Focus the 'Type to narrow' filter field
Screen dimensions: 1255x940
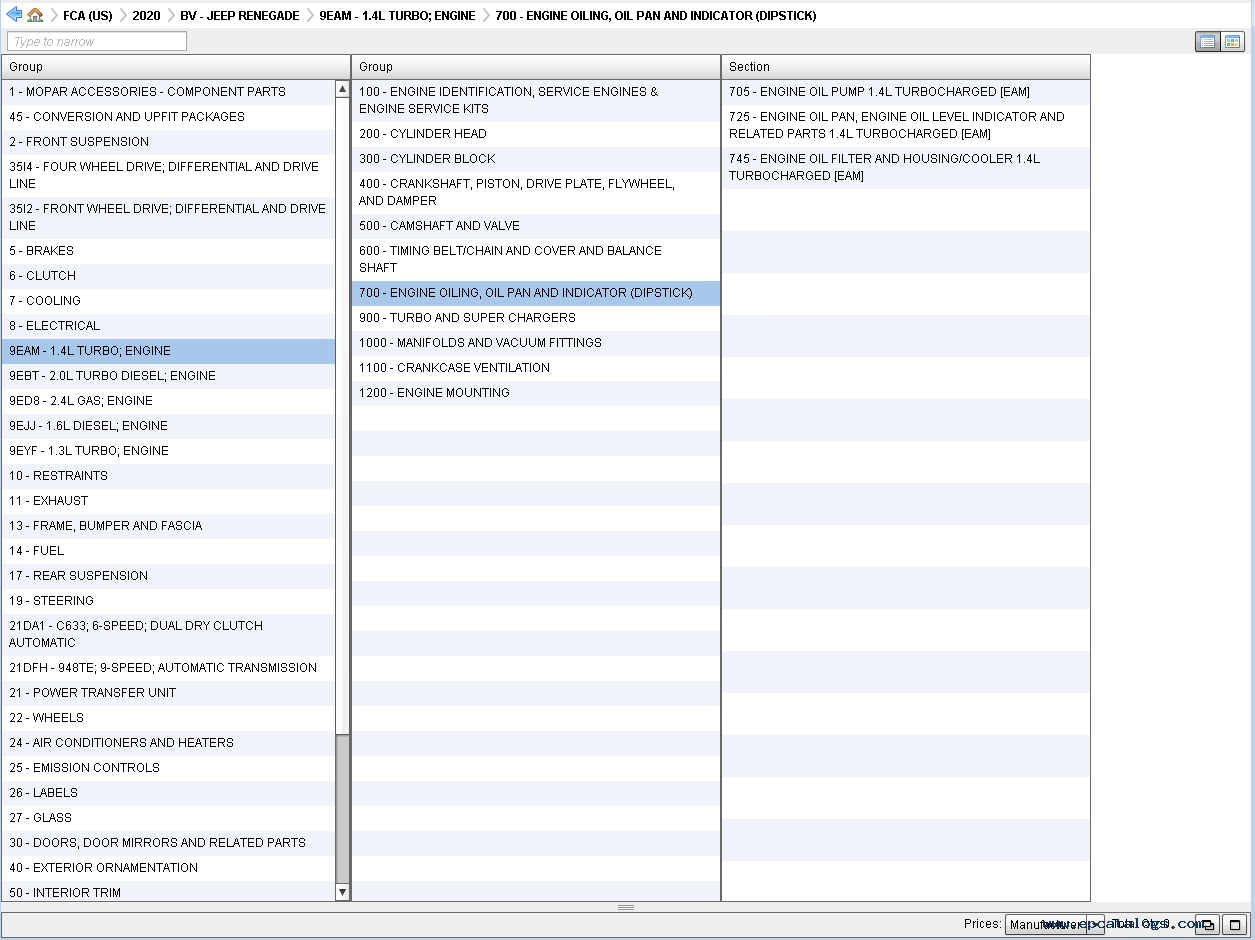click(x=97, y=41)
